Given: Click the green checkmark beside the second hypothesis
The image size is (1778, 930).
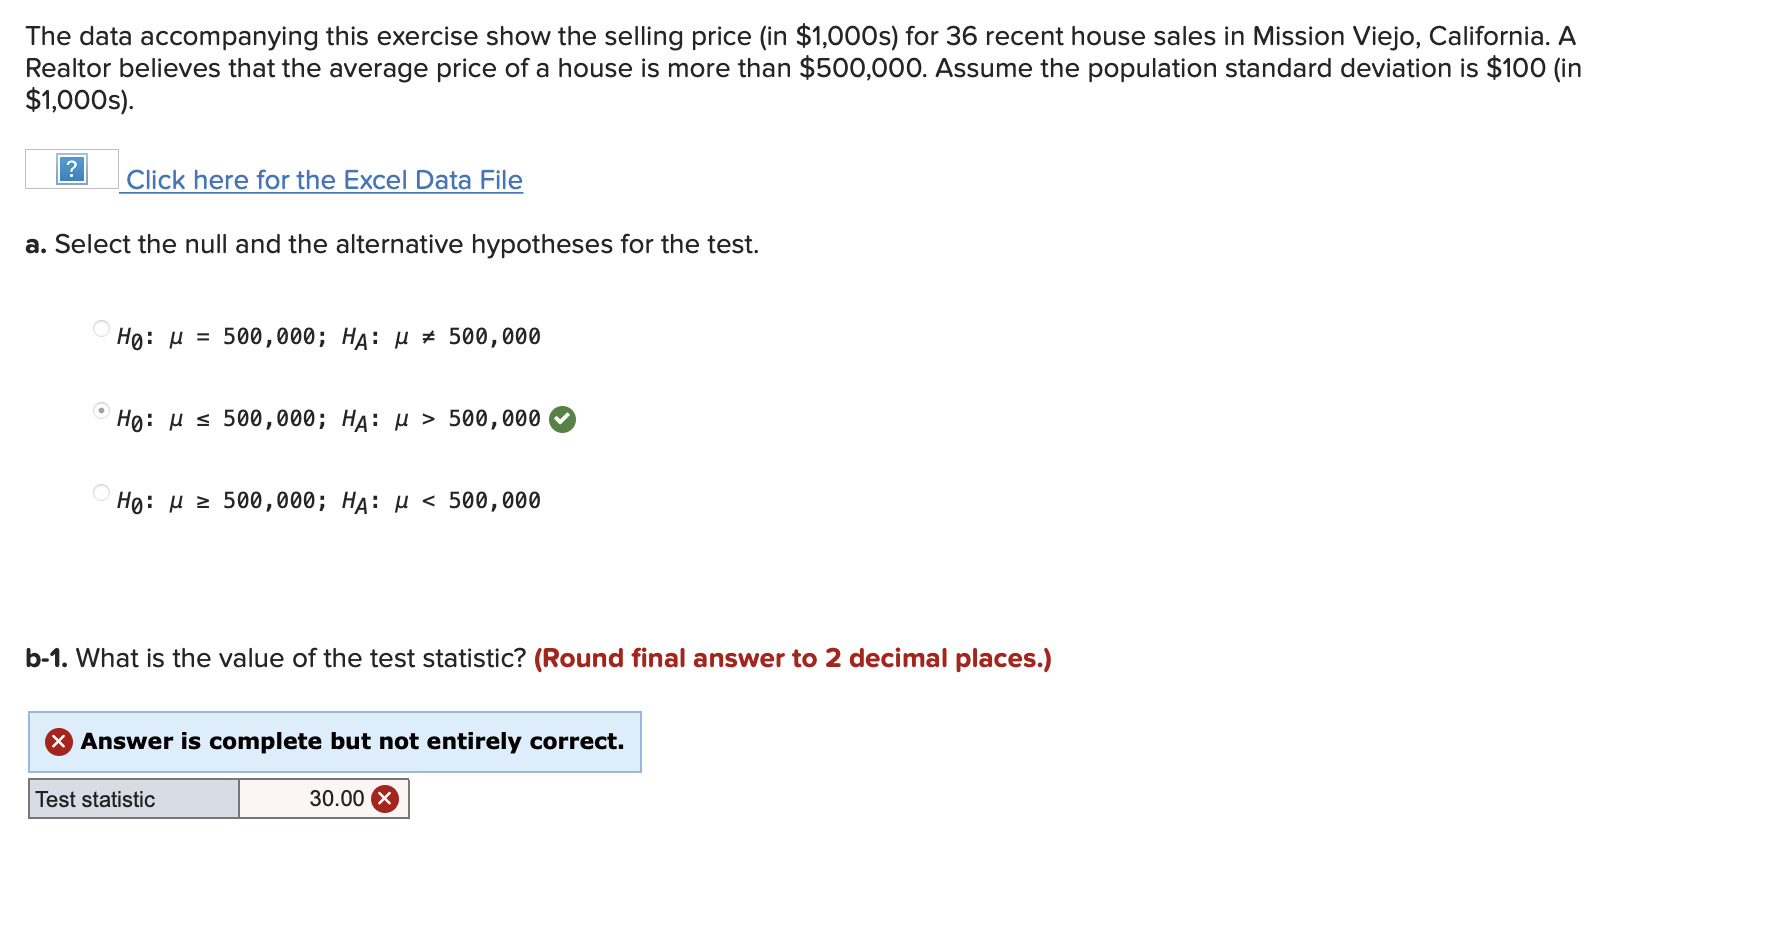Looking at the screenshot, I should pos(563,419).
